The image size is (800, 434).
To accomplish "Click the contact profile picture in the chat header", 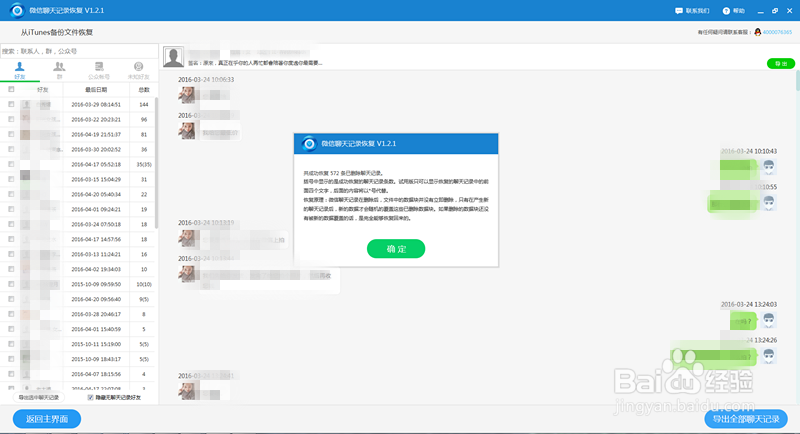I will pos(173,57).
